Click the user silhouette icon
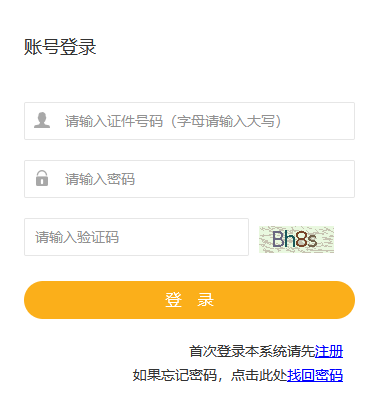This screenshot has width=382, height=398. pos(42,120)
